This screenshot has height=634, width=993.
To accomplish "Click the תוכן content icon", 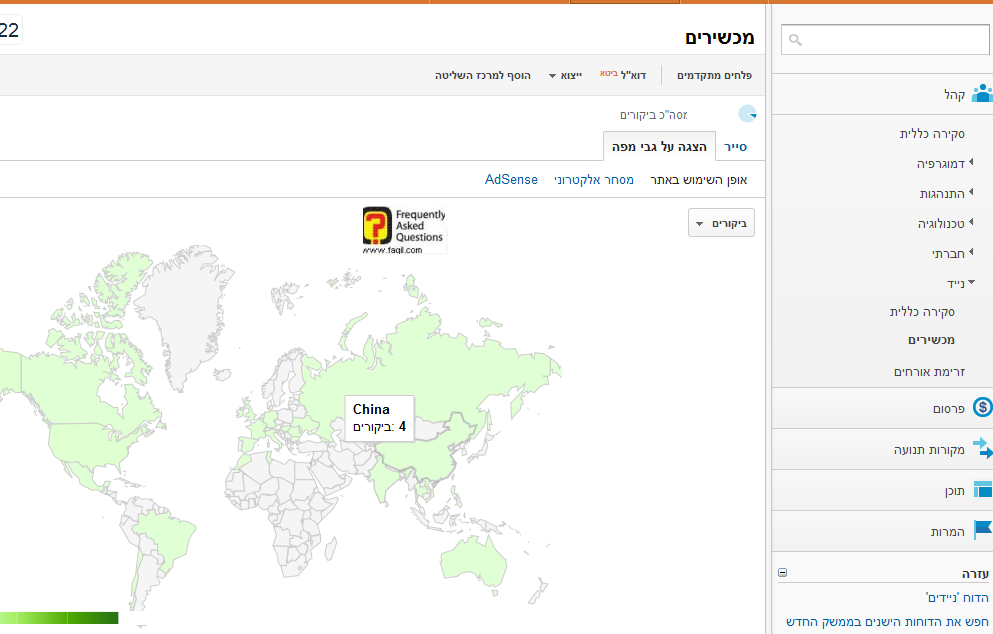I will 982,490.
